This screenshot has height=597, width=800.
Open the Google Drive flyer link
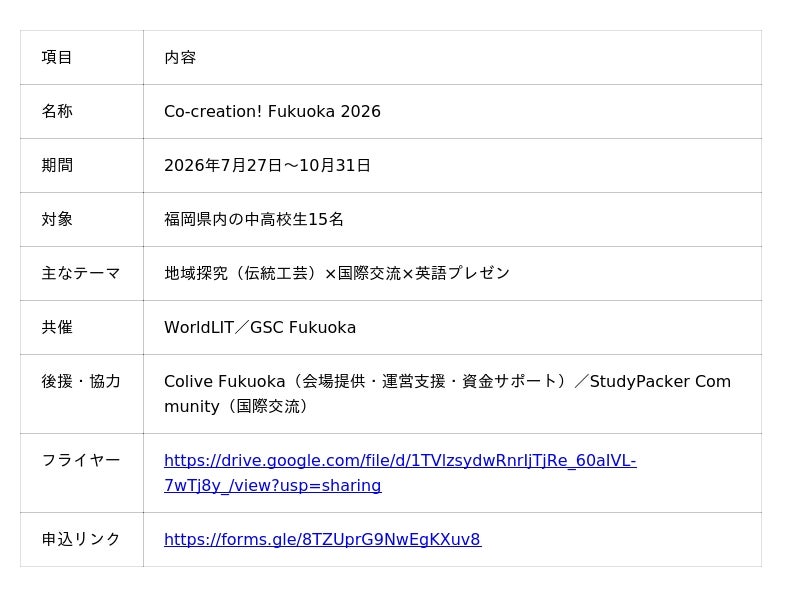tap(400, 472)
